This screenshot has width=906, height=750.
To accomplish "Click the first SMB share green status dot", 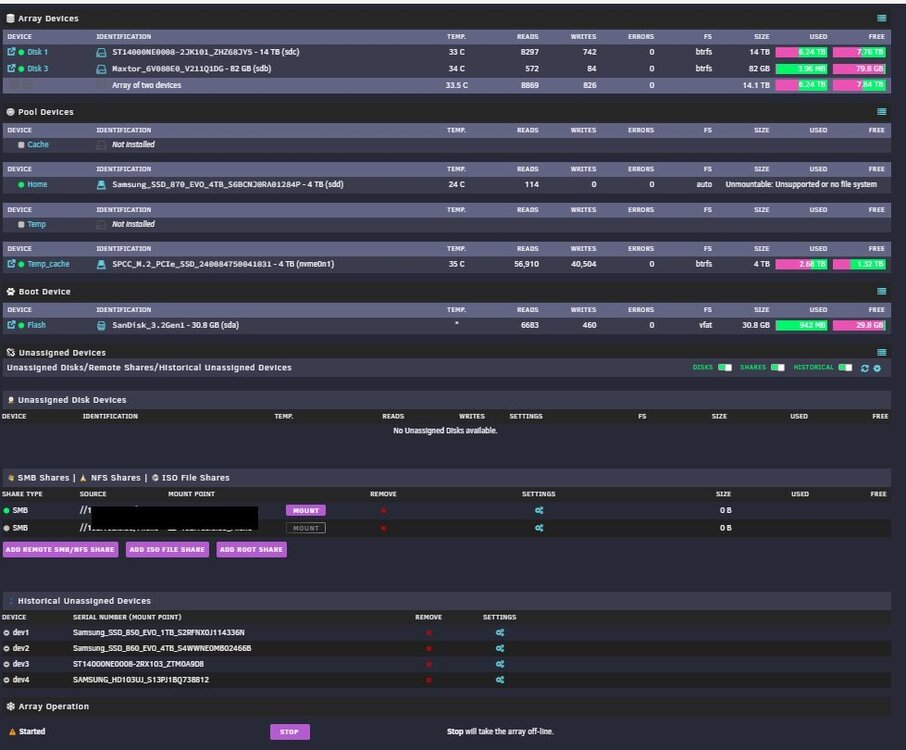I will coord(6,511).
